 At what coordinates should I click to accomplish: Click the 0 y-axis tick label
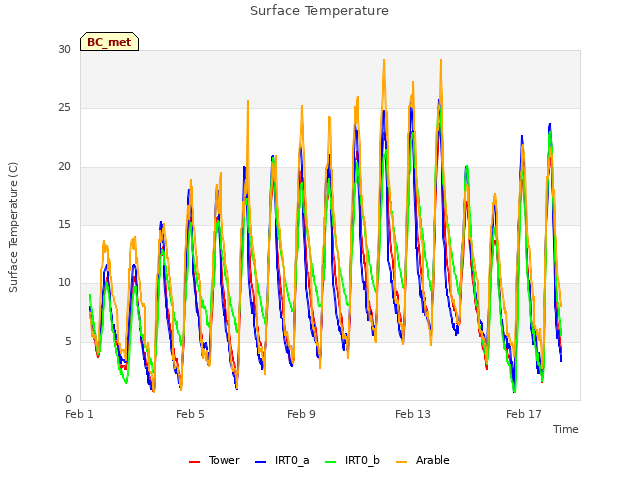(68, 399)
